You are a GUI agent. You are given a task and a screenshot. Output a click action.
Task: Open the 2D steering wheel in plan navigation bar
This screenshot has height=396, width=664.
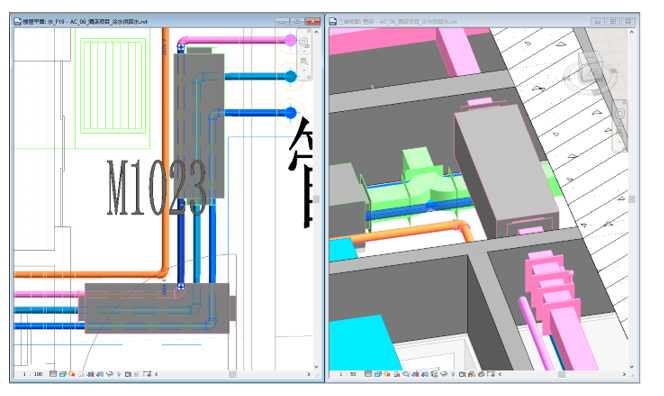(304, 42)
